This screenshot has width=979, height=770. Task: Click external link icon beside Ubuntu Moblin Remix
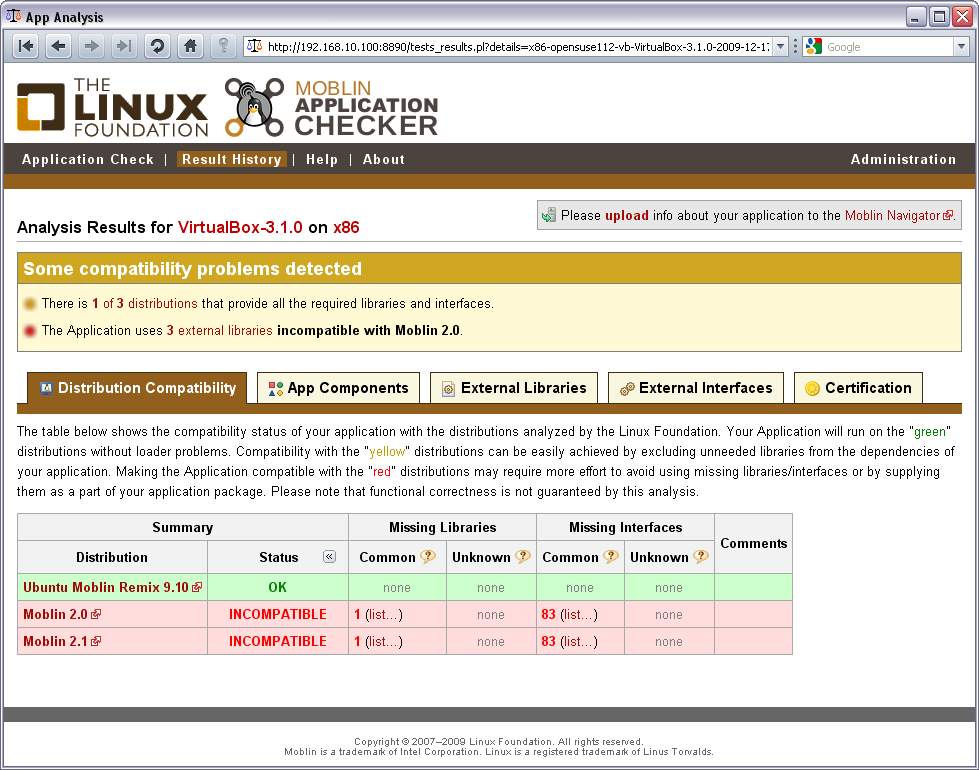(x=197, y=587)
